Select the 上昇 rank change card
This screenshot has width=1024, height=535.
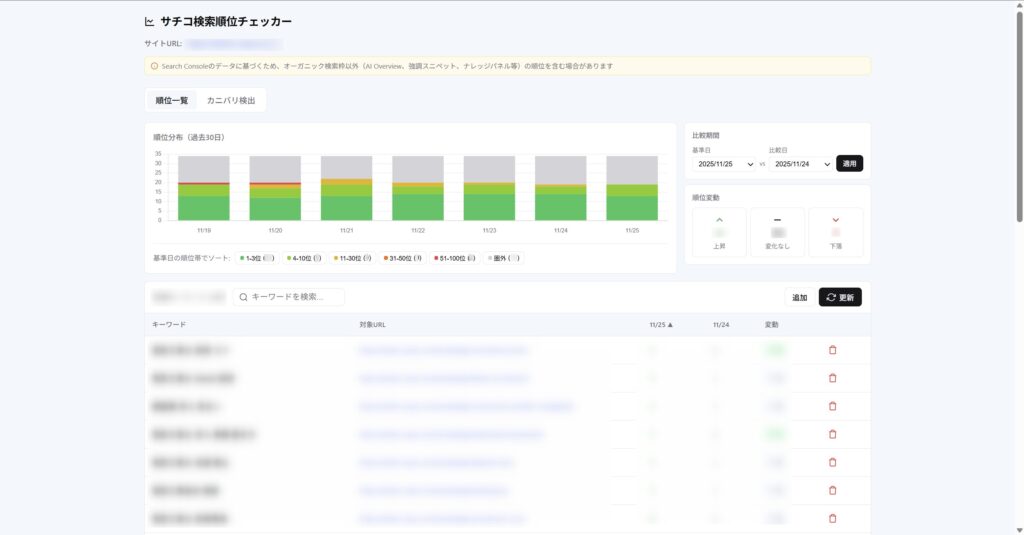coord(719,233)
